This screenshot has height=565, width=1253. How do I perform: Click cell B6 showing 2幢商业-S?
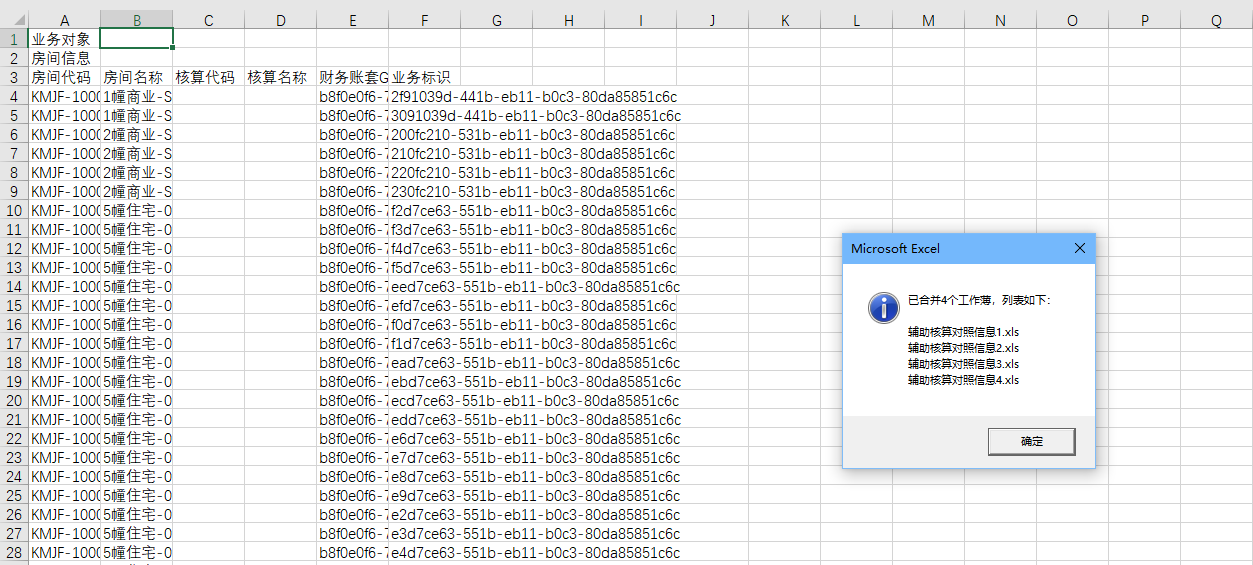[x=137, y=134]
